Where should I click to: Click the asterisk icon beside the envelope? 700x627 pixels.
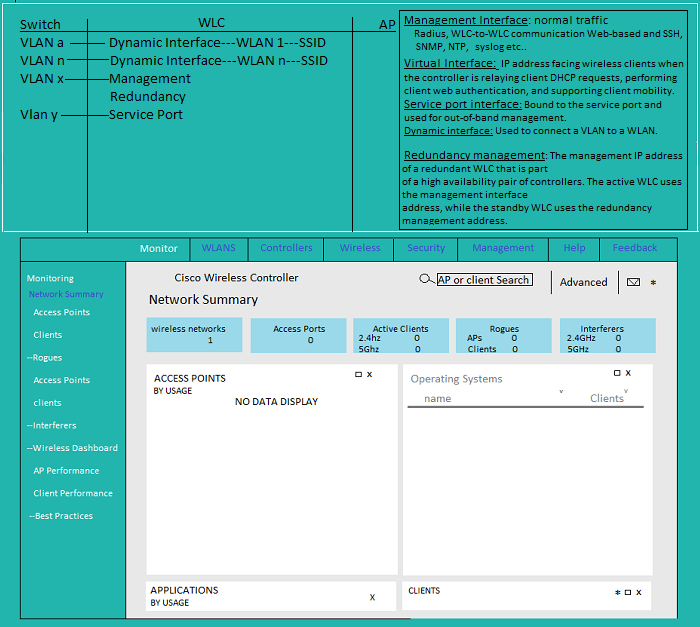coord(653,283)
